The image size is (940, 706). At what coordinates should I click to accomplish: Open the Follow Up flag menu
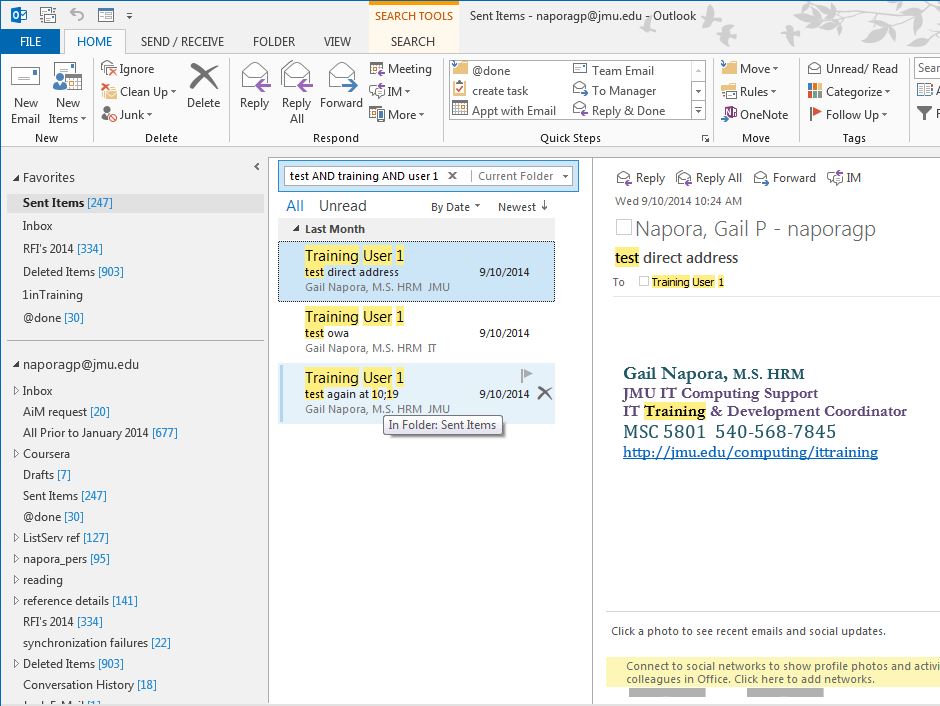(848, 114)
